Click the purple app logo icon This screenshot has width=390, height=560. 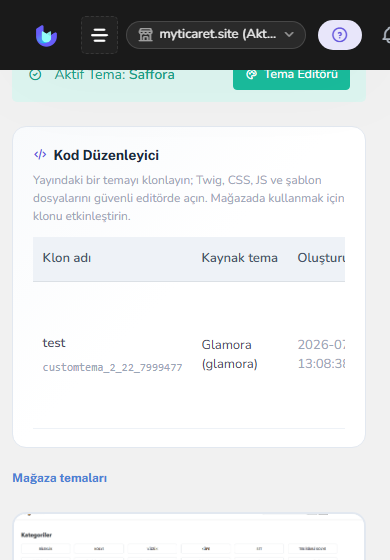(x=46, y=36)
